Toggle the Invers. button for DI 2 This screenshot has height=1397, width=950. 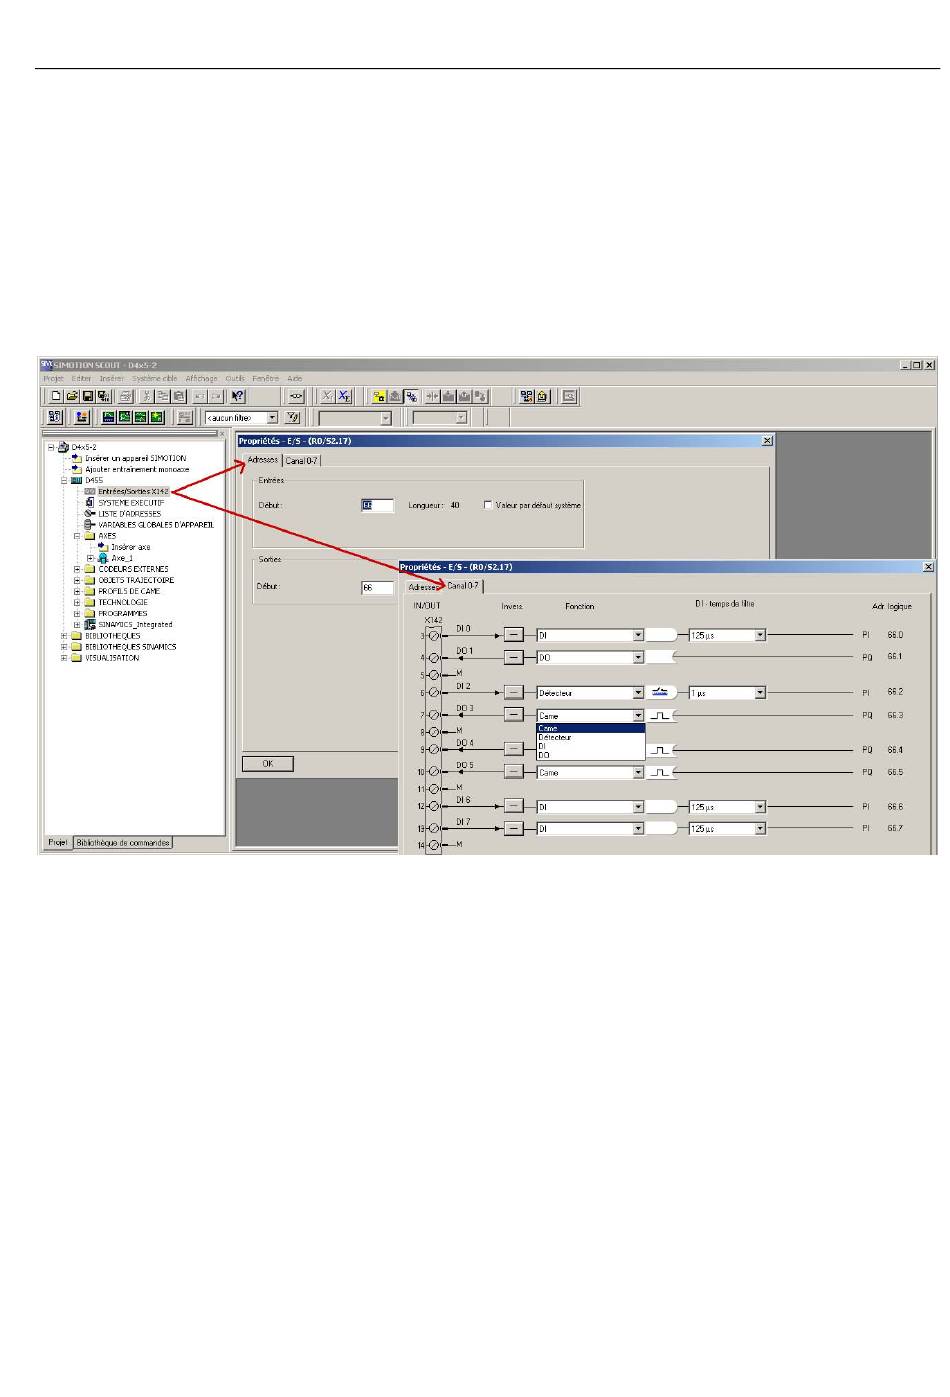tap(513, 692)
